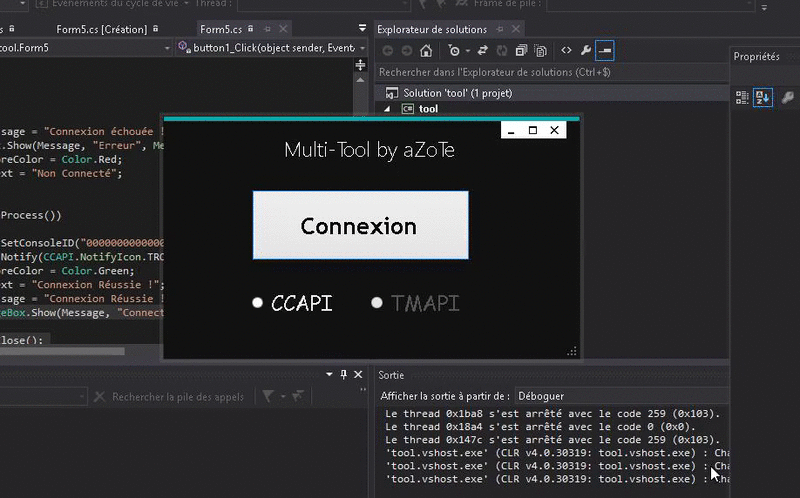Click the Home icon in Solution Explorer
Screen dimensions: 800x498
point(426,51)
